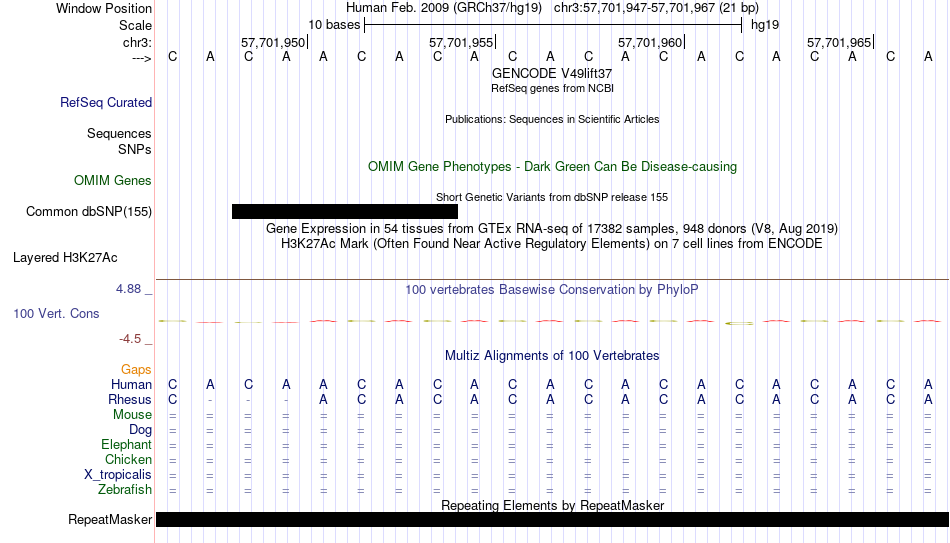Click the Layered H3K27Ac track label
The height and width of the screenshot is (543, 950).
point(65,258)
